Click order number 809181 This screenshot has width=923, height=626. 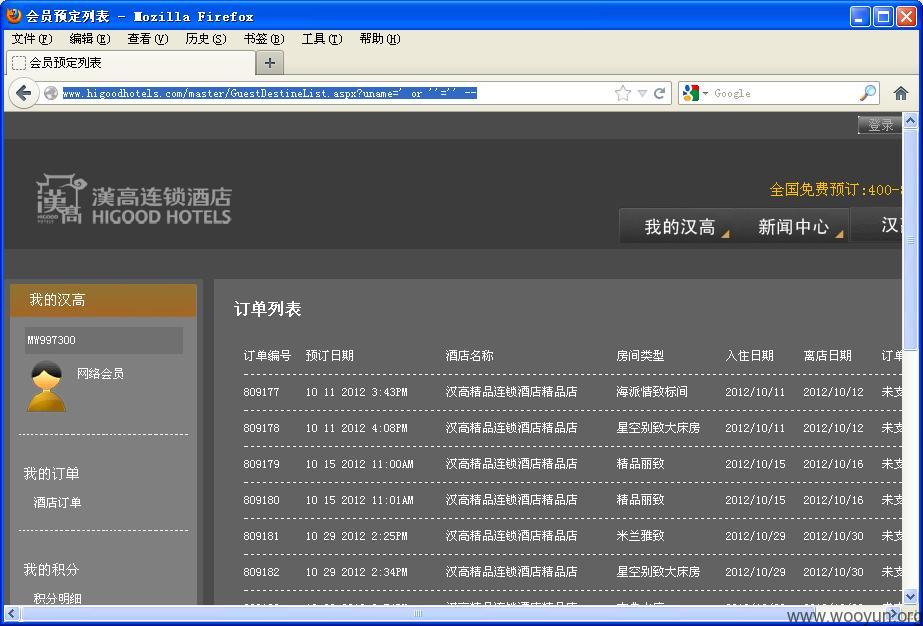[261, 535]
